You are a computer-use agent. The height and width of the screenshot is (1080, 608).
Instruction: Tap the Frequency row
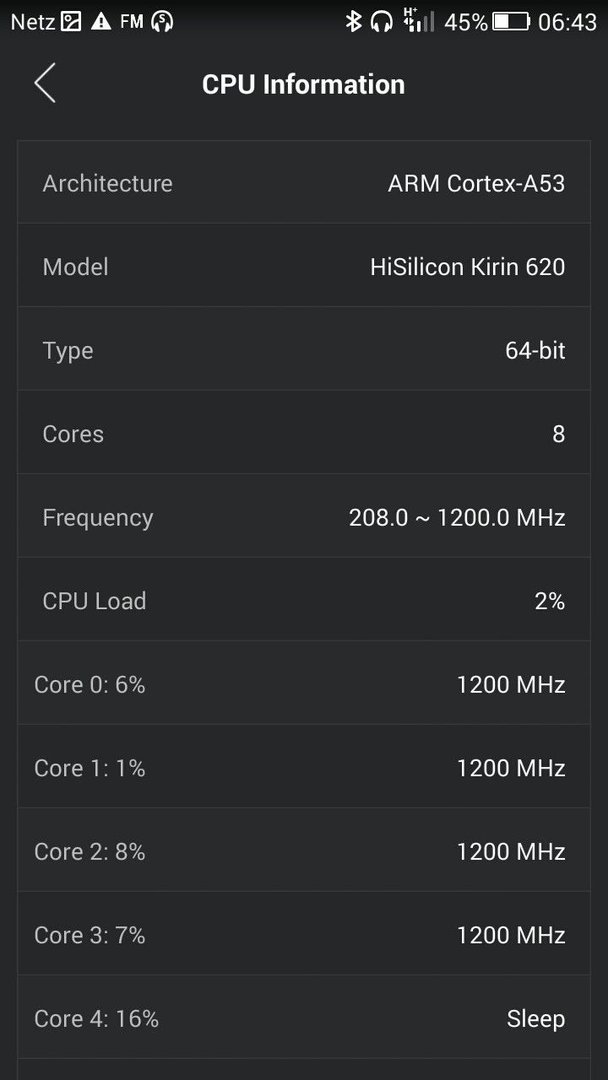click(304, 517)
